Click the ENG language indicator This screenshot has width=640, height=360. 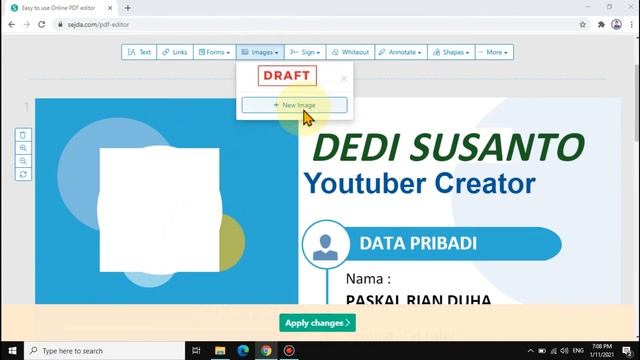point(578,351)
